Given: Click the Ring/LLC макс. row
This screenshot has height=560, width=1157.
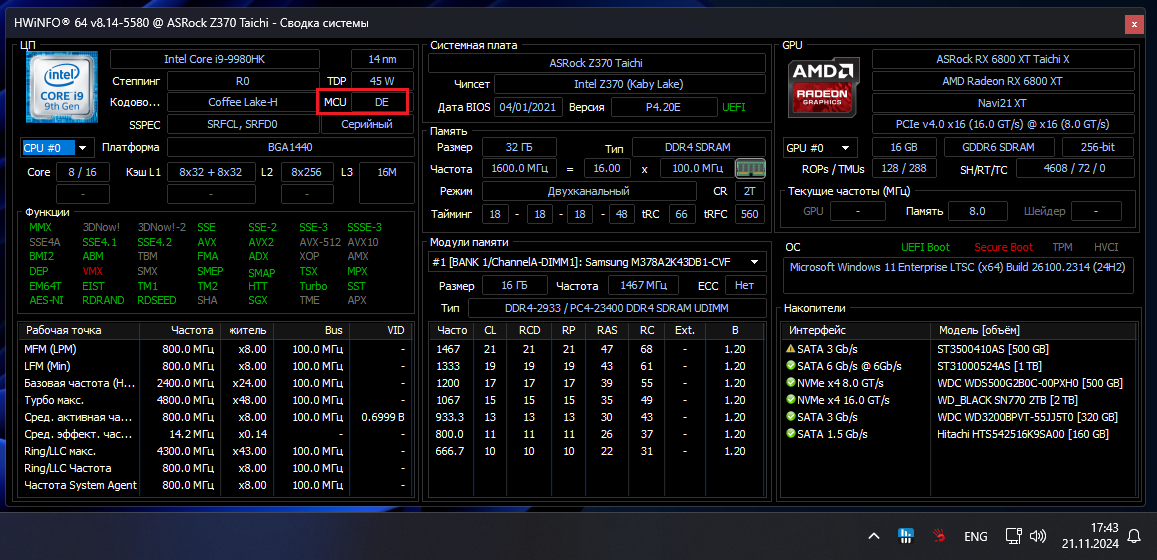Looking at the screenshot, I should pyautogui.click(x=215, y=451).
